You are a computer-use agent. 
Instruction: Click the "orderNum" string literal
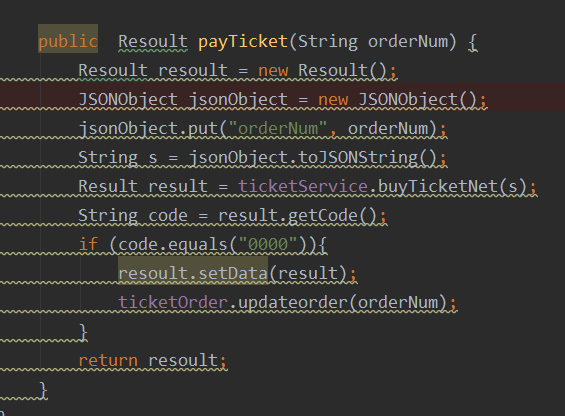(x=278, y=128)
